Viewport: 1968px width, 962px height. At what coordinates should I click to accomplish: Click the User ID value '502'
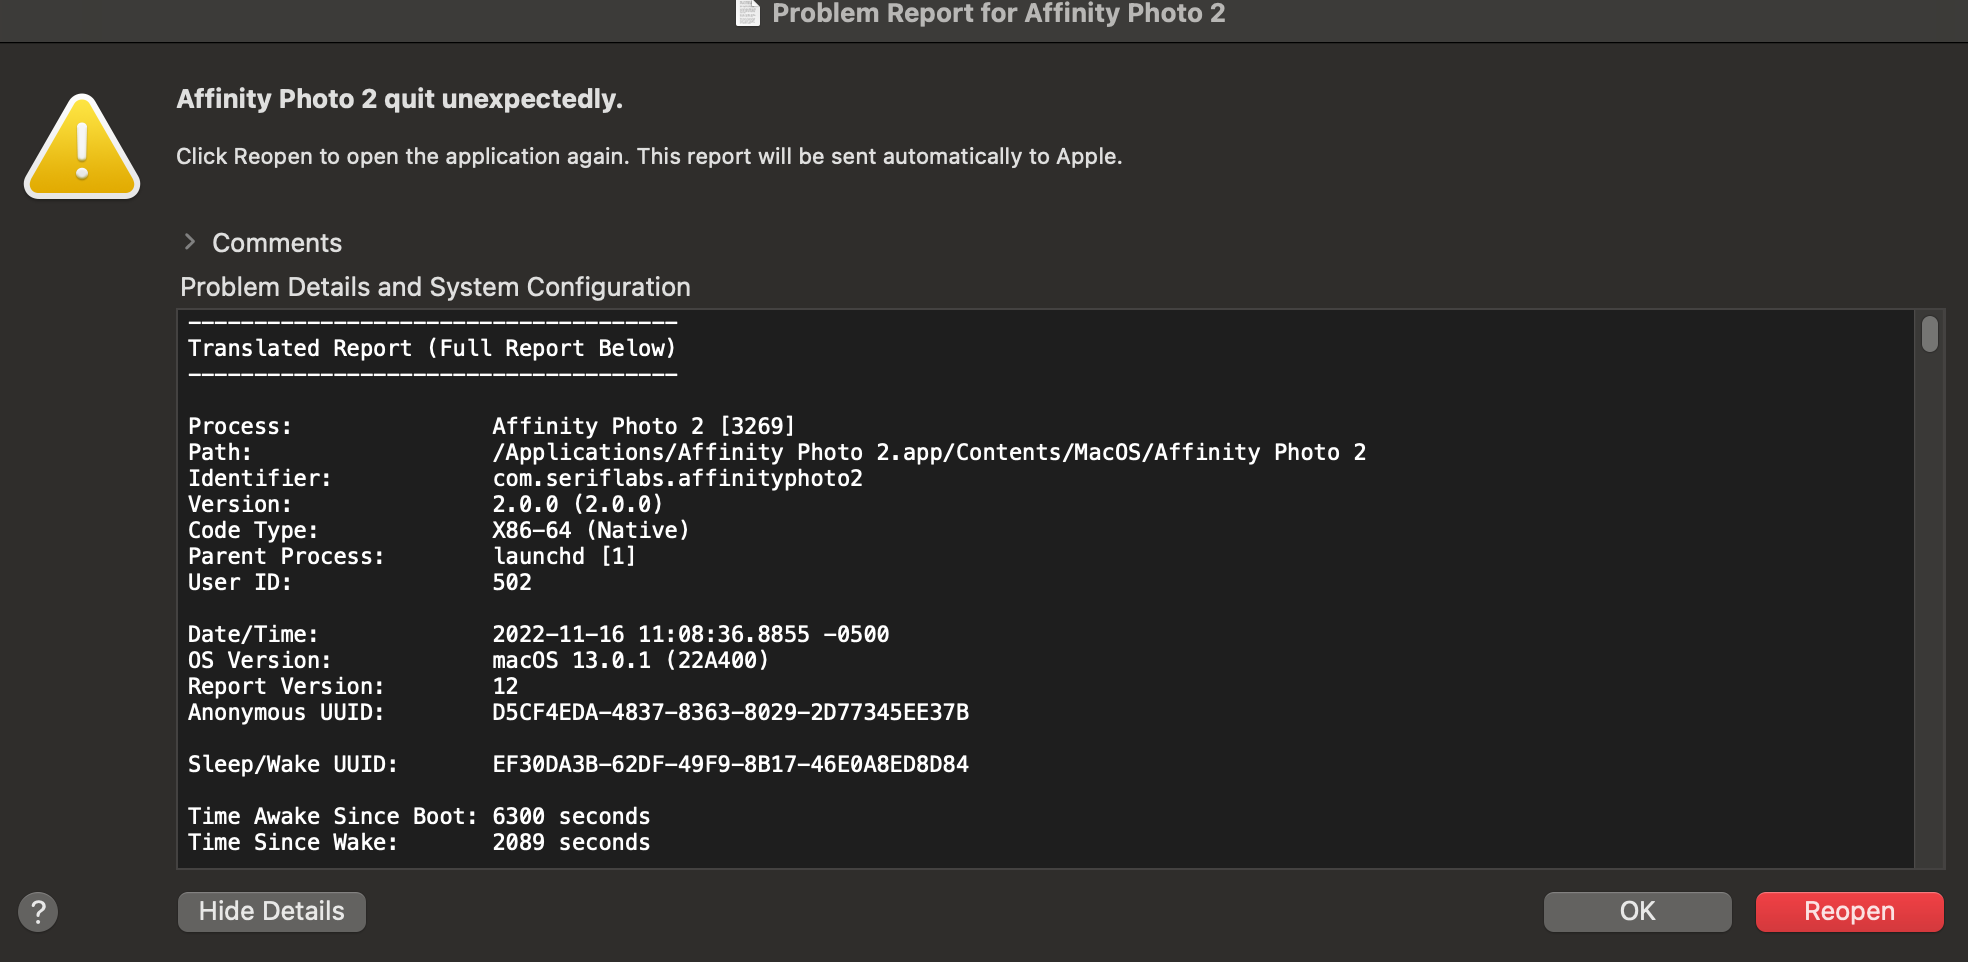tap(512, 582)
